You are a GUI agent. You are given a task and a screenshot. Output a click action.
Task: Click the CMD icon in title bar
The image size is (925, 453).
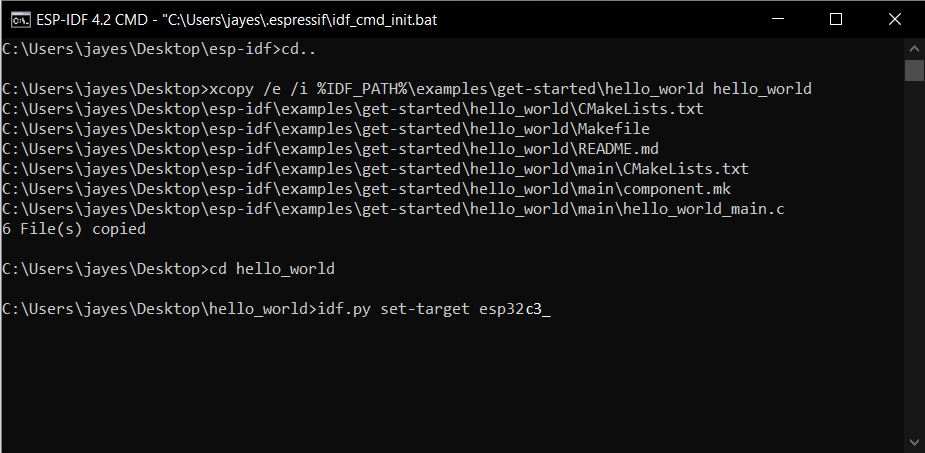click(21, 19)
